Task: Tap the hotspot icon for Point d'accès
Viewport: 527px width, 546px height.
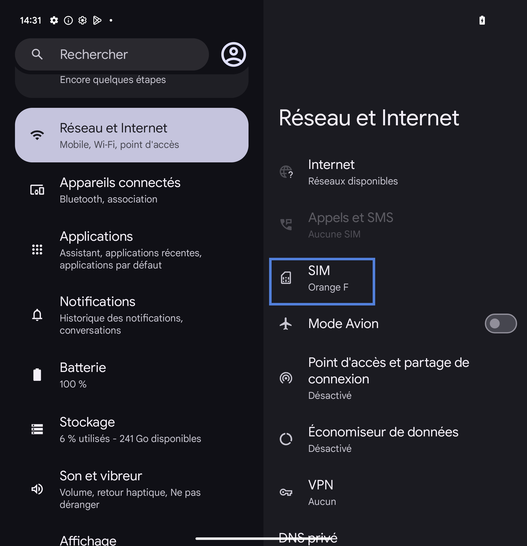Action: 286,378
